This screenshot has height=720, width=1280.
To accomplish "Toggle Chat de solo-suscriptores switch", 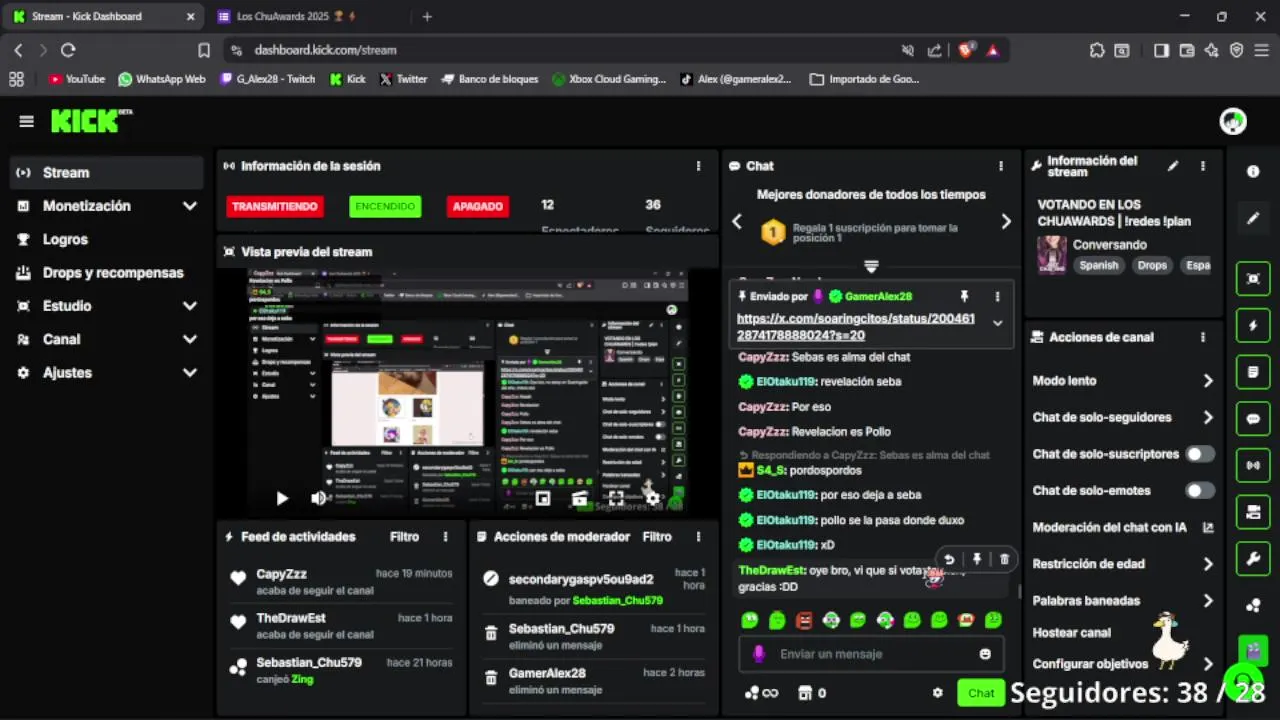I will [1200, 454].
